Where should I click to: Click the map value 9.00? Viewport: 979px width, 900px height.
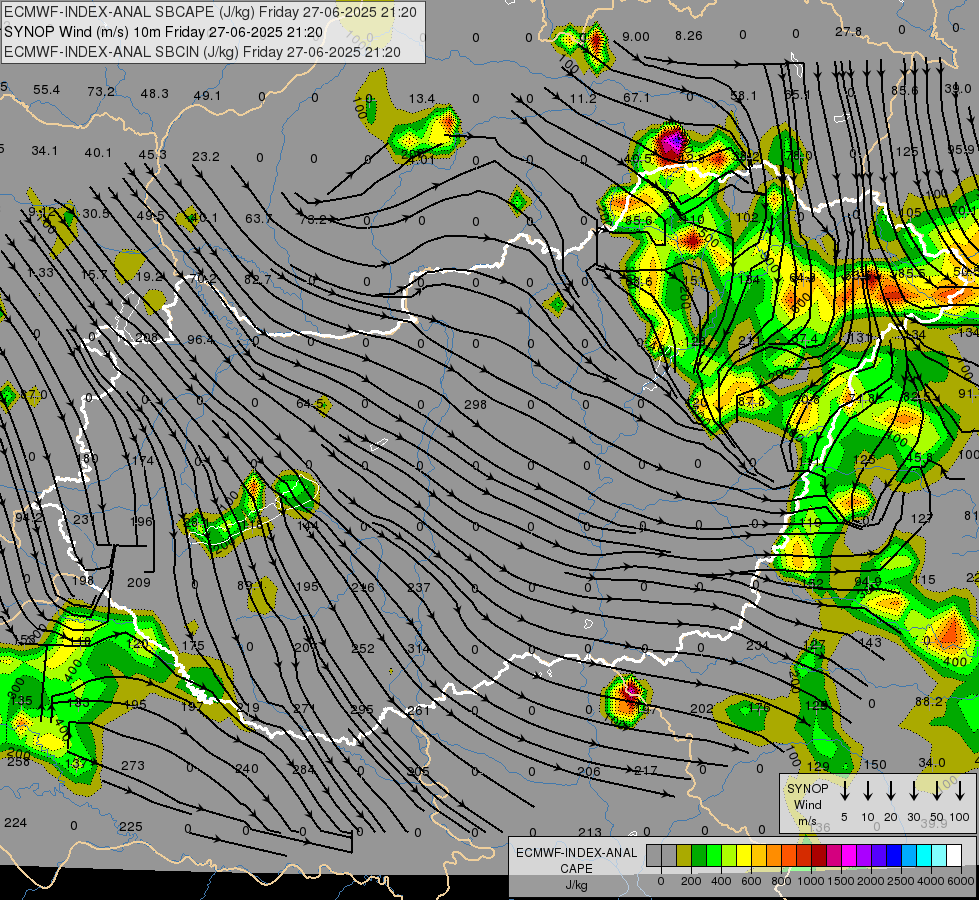click(x=636, y=37)
